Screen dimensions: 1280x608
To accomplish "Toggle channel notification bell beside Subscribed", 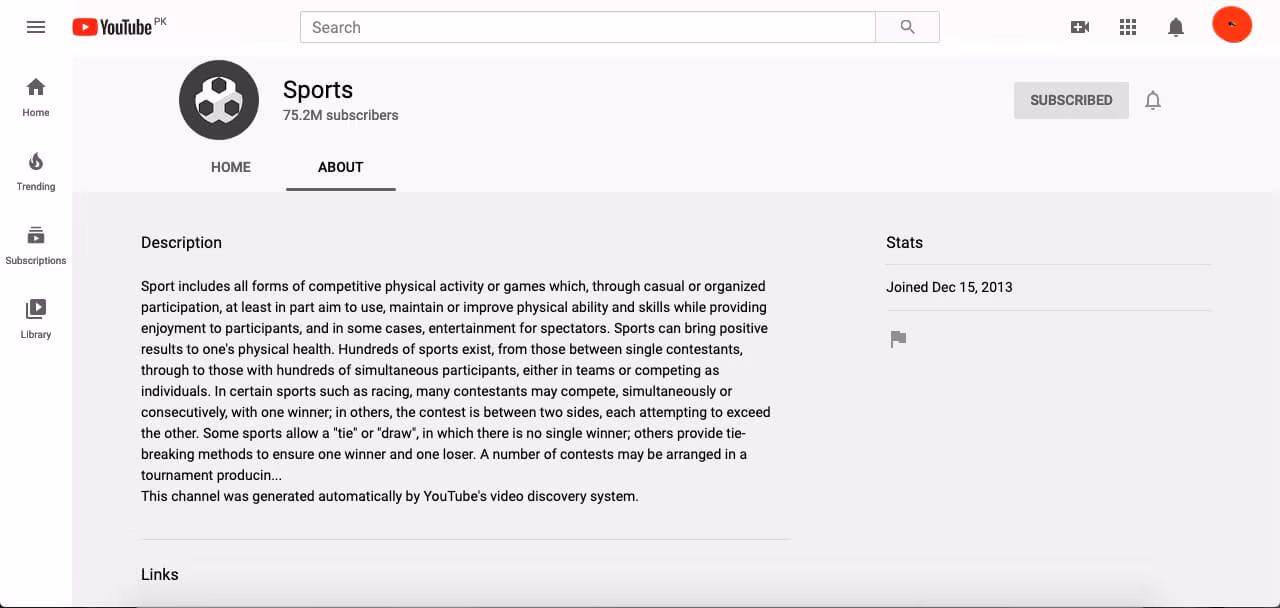I will coord(1153,100).
